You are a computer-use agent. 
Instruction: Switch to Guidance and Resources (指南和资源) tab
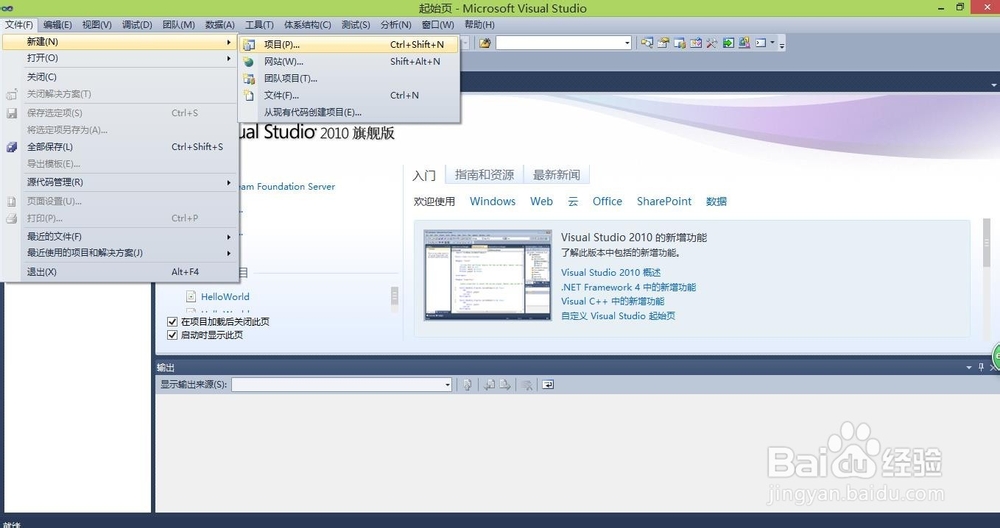[484, 175]
